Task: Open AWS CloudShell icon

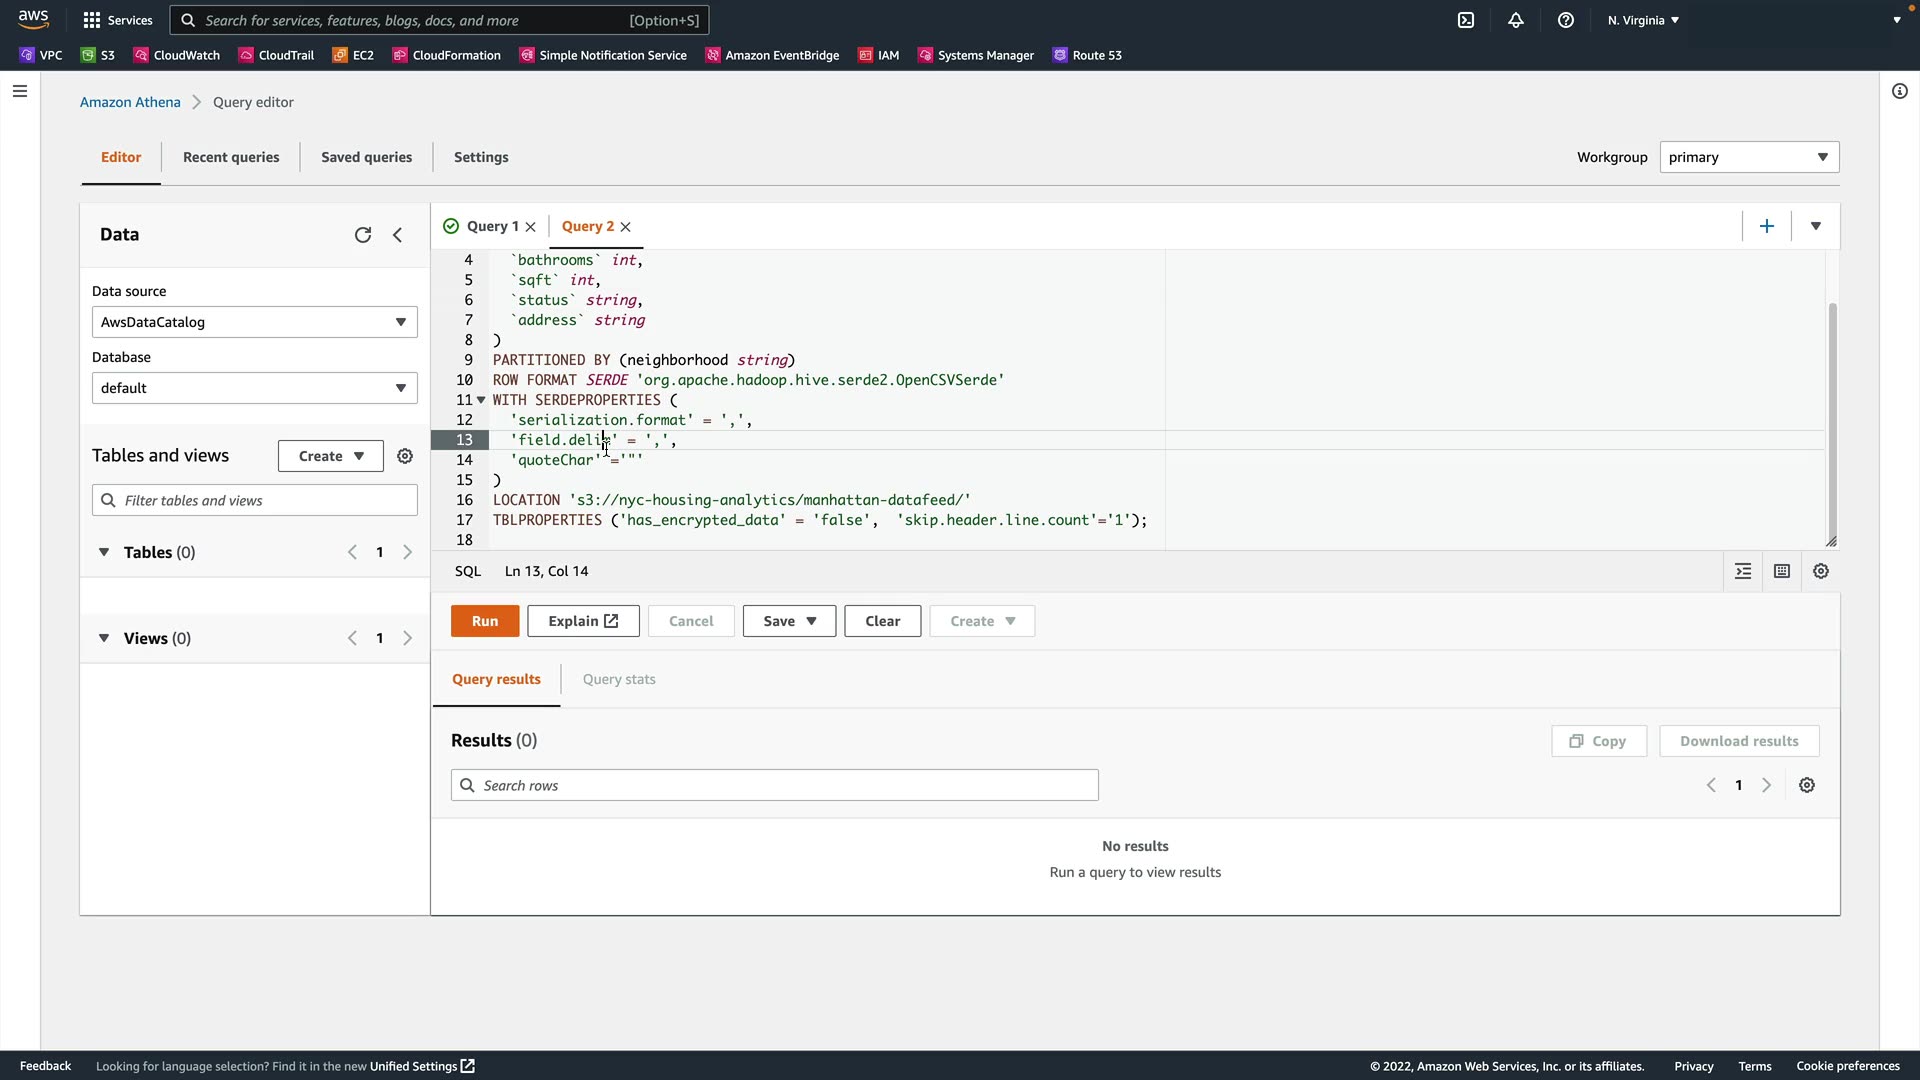Action: pos(1466,20)
